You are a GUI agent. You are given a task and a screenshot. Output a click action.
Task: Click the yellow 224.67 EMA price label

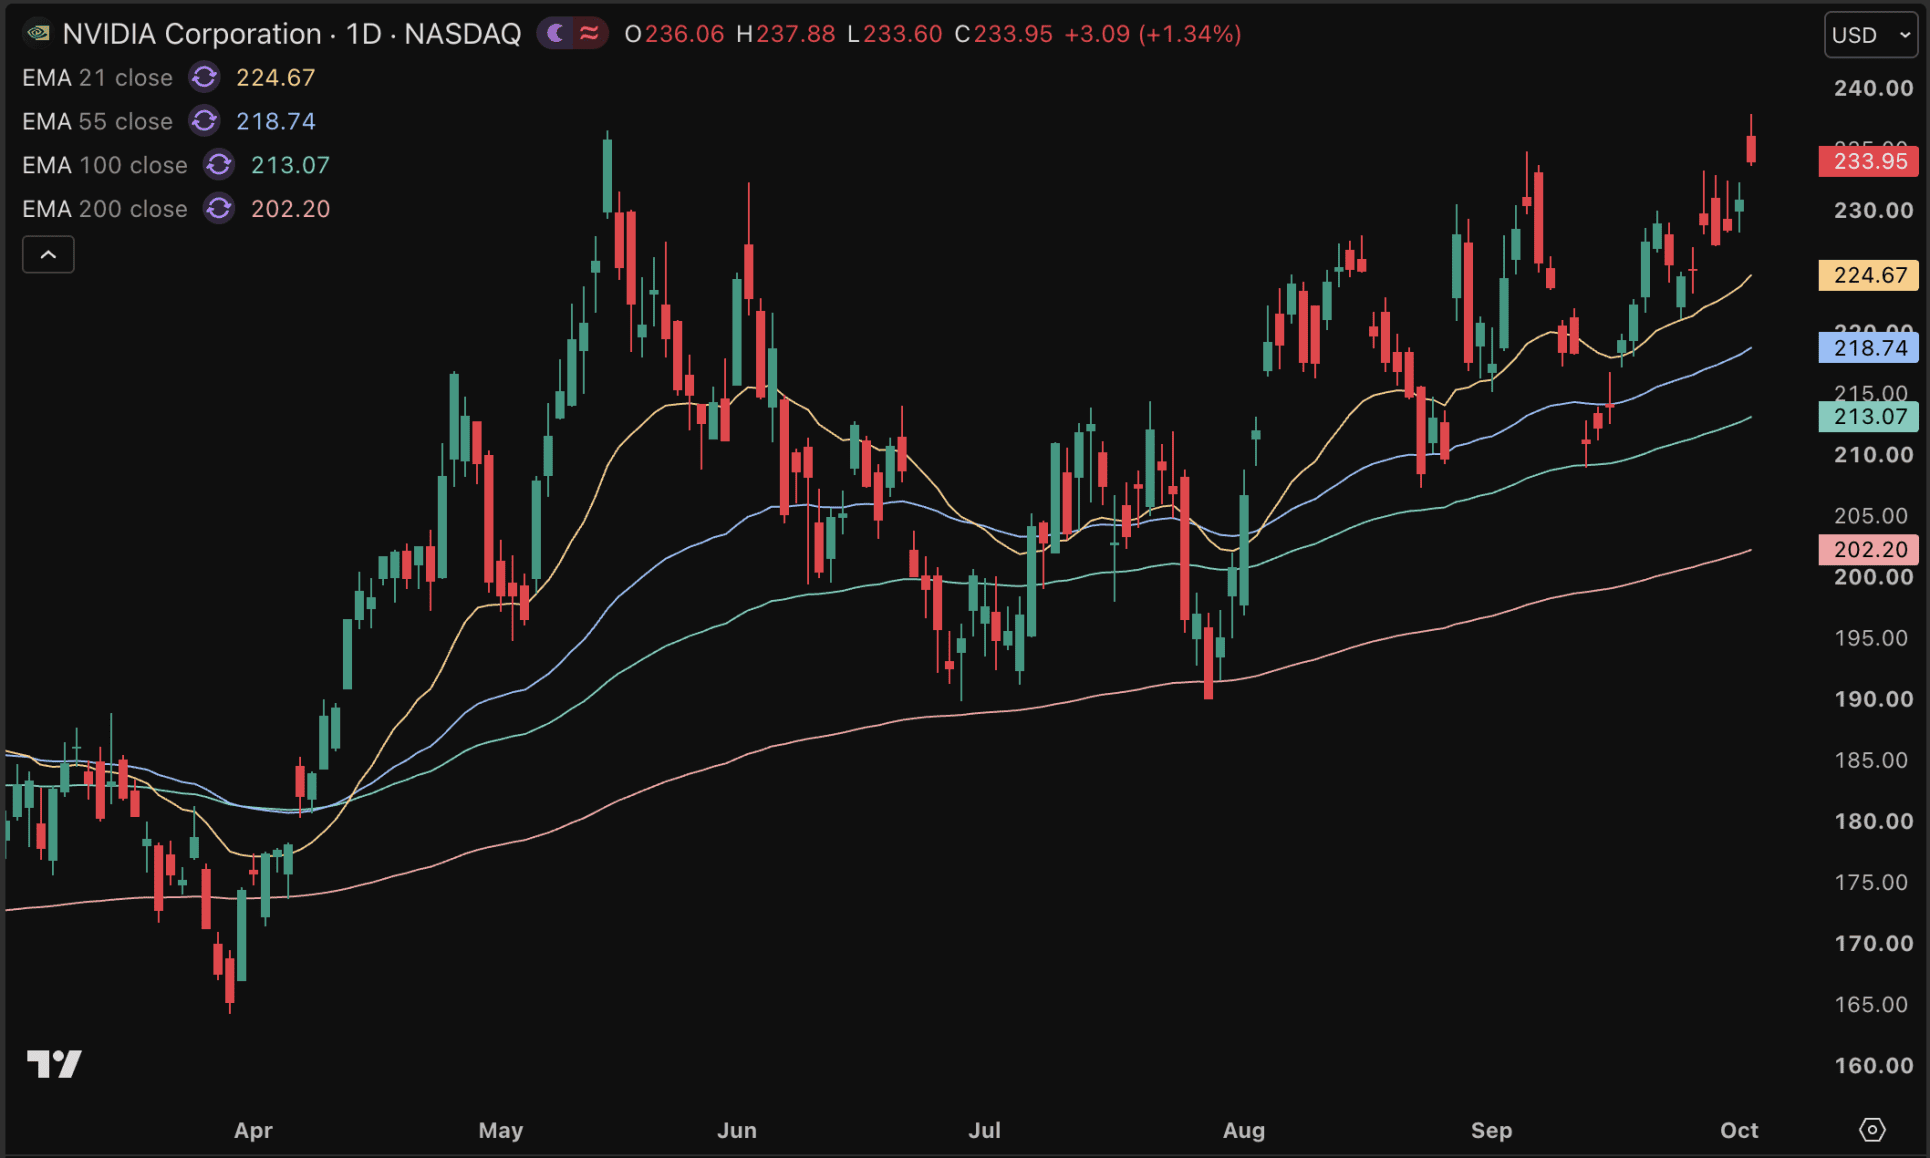coord(1869,275)
